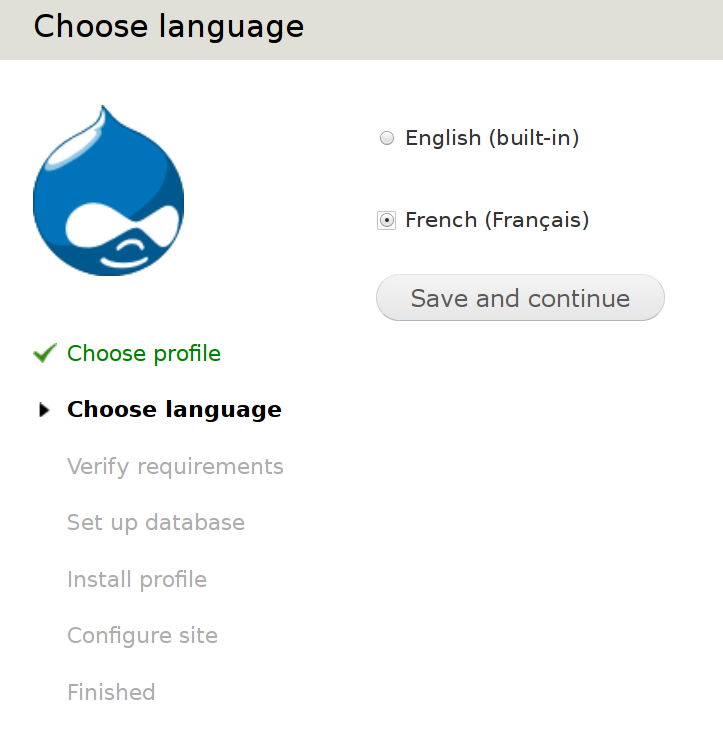Select the English radio button

pos(387,139)
